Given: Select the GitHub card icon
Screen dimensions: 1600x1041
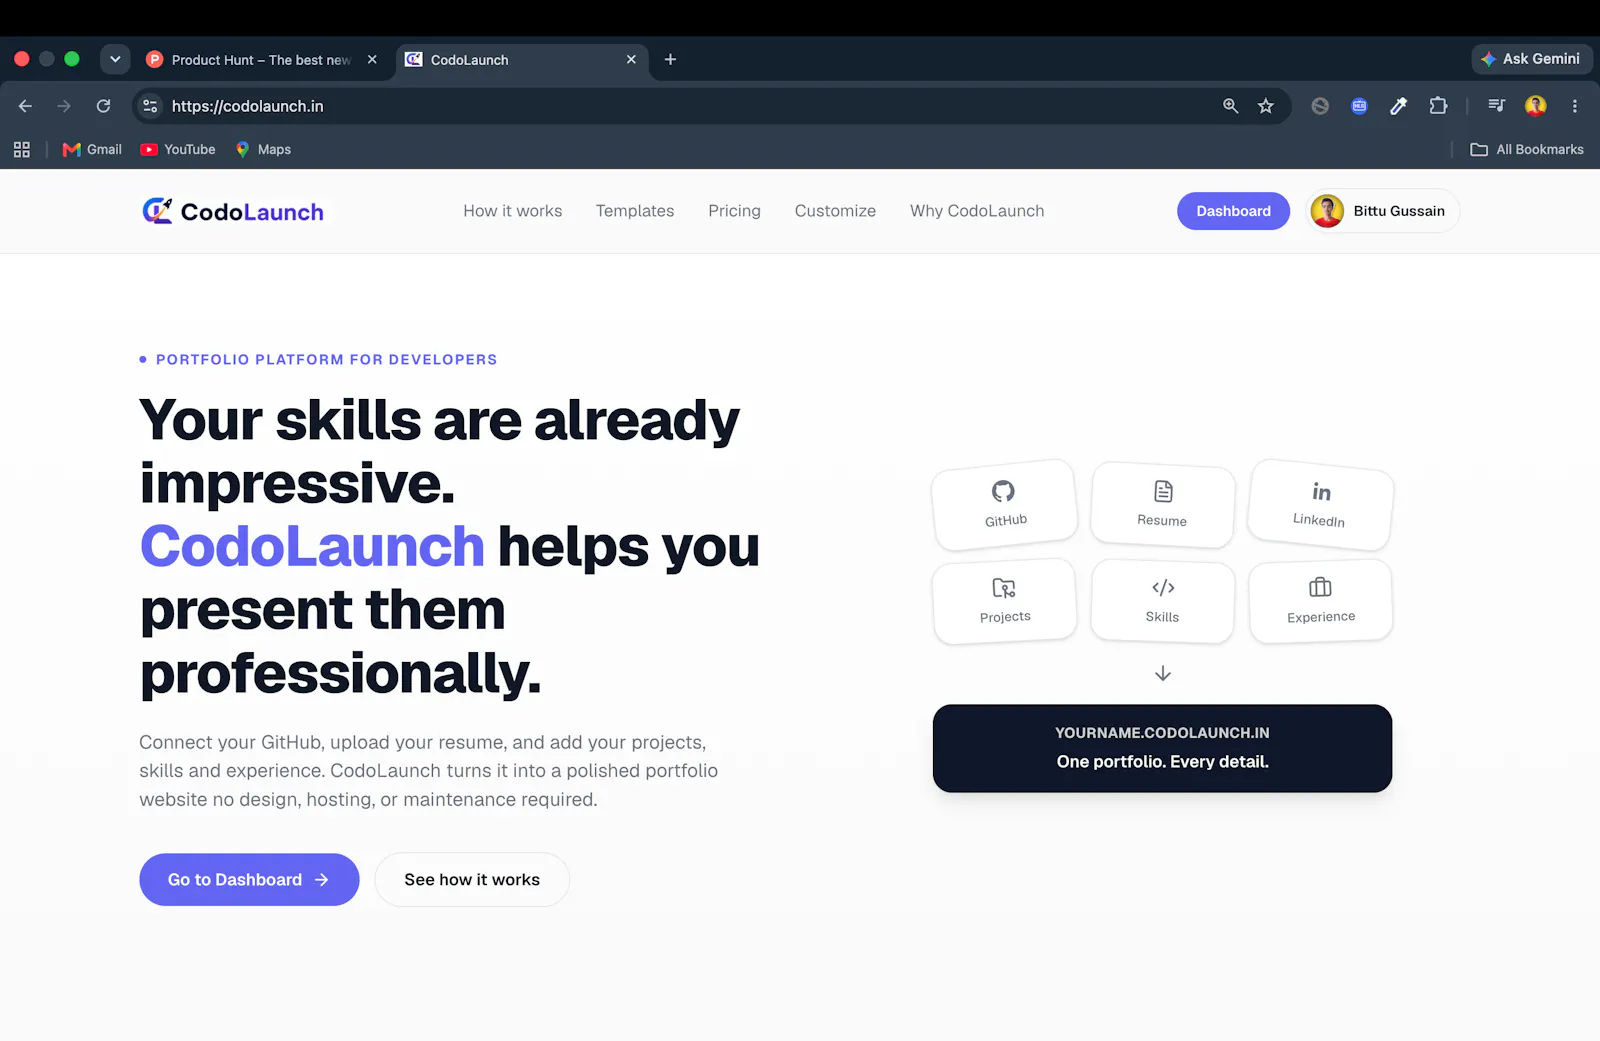Looking at the screenshot, I should 1003,491.
